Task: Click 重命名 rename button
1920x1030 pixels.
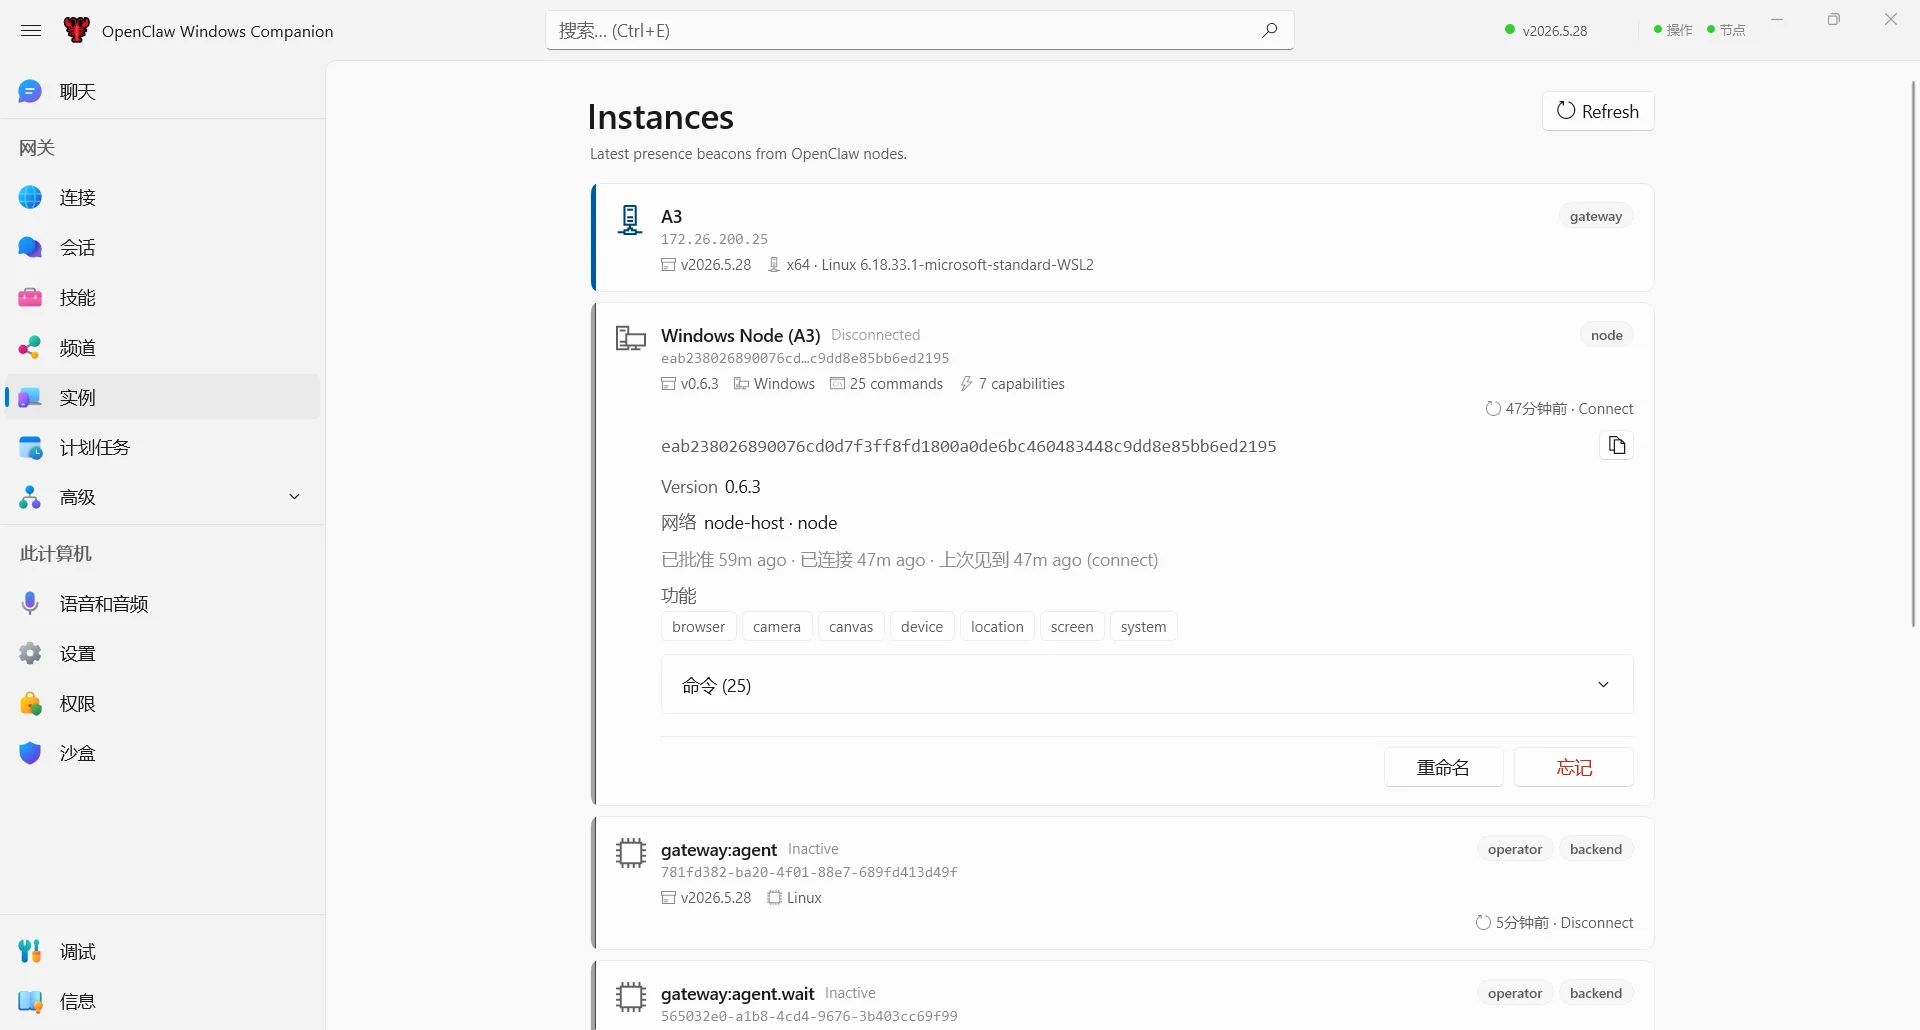Action: (1444, 768)
